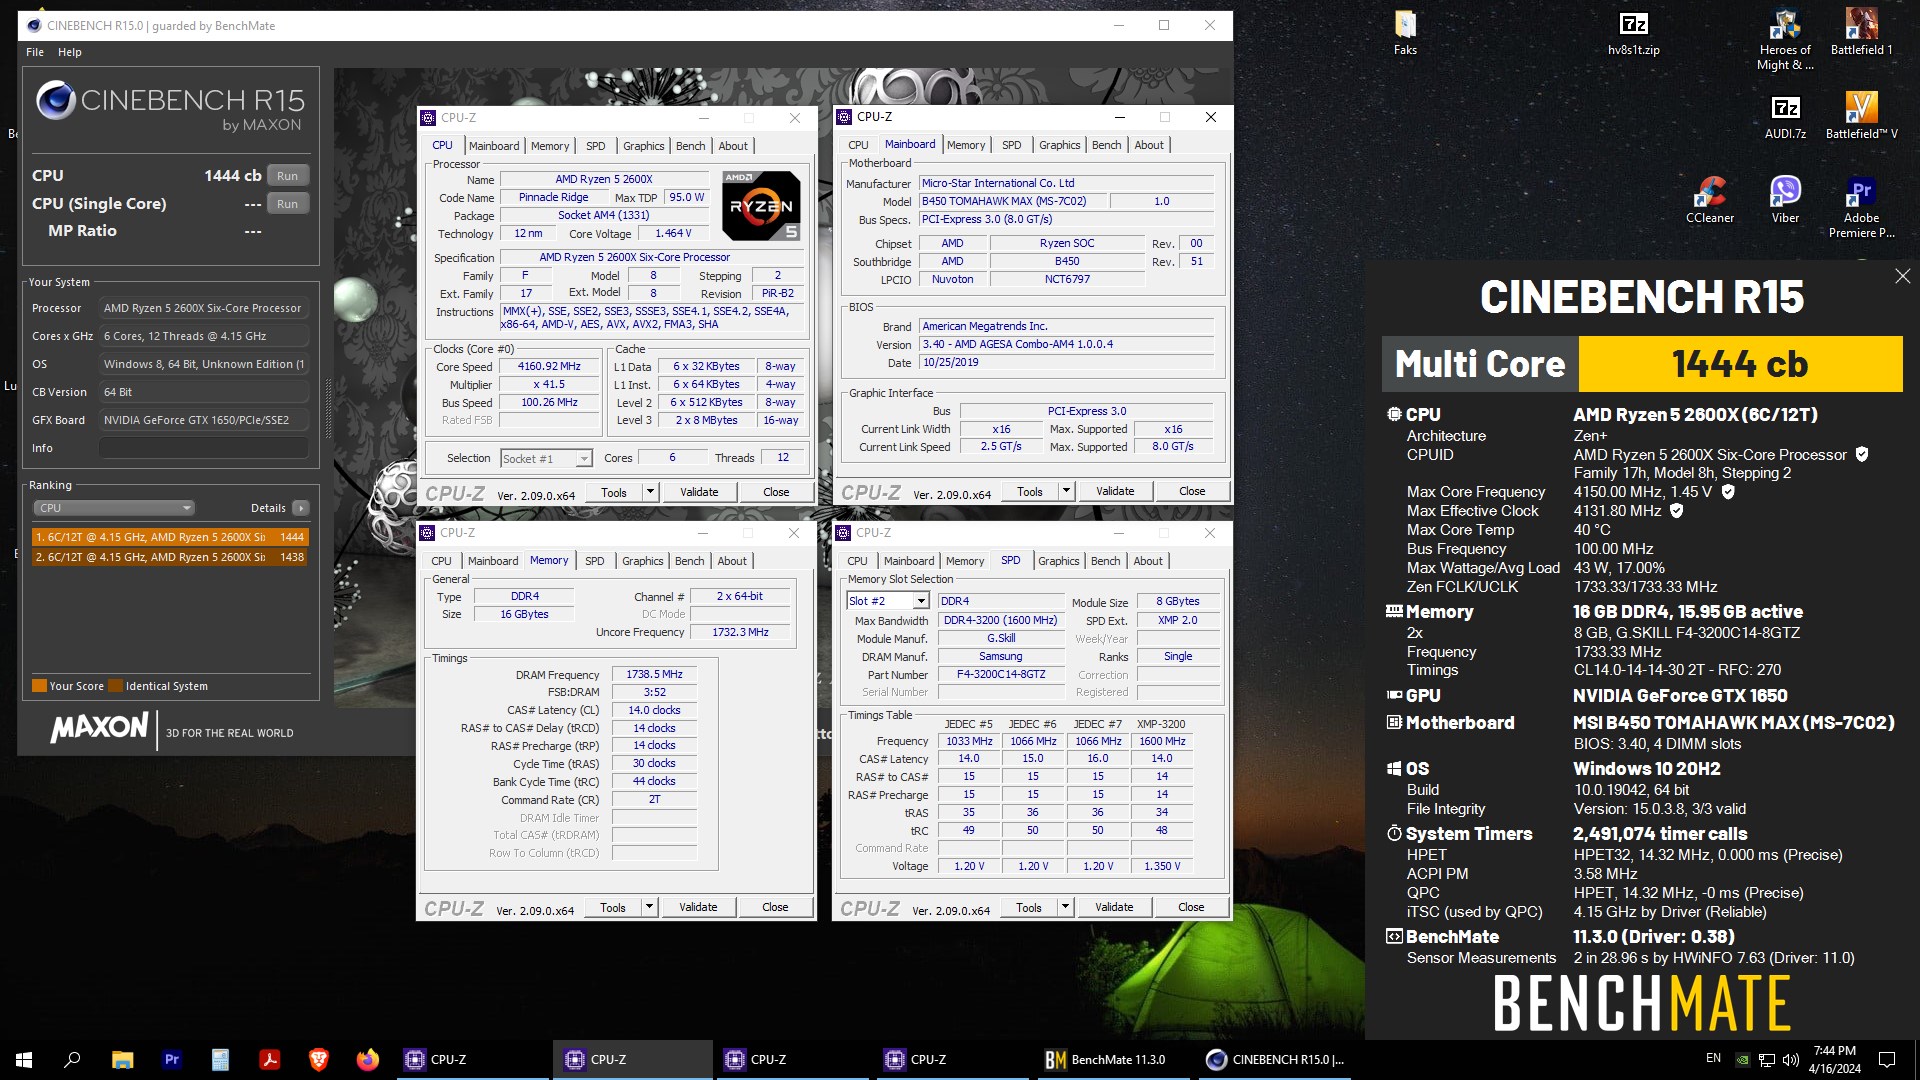Open the Faks folder on desktop
This screenshot has width=1920, height=1080.
coord(1405,32)
